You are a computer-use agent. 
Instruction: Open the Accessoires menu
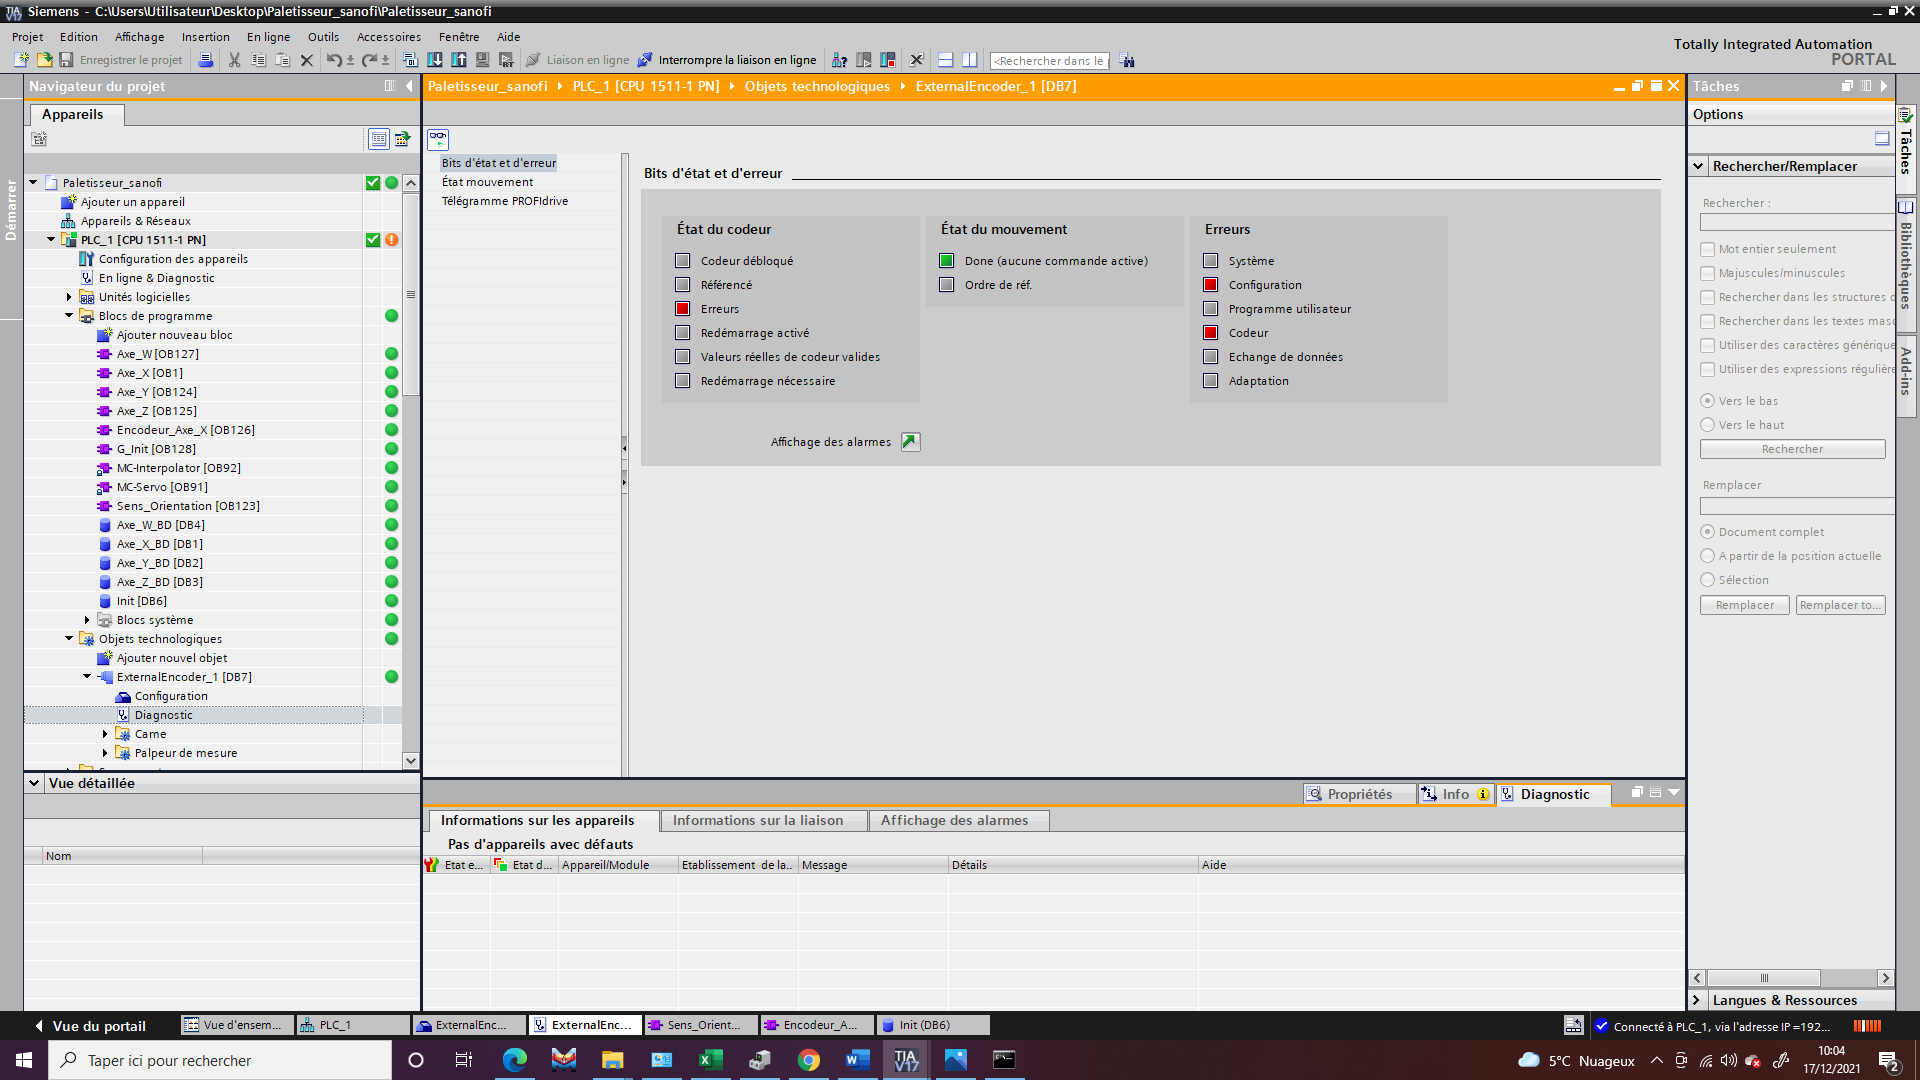(x=388, y=37)
